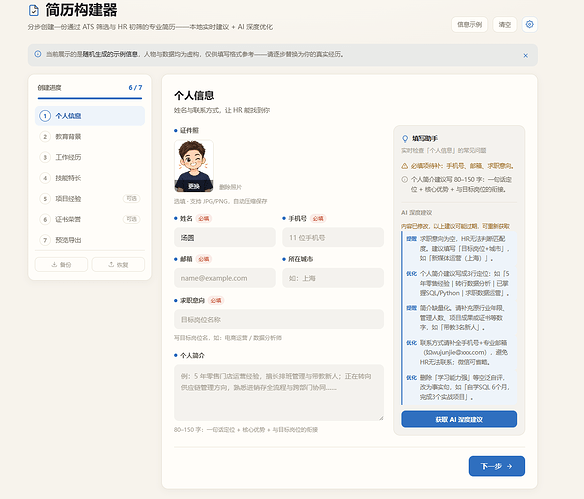
Task: Click the 删除照片 link
Action: (230, 187)
